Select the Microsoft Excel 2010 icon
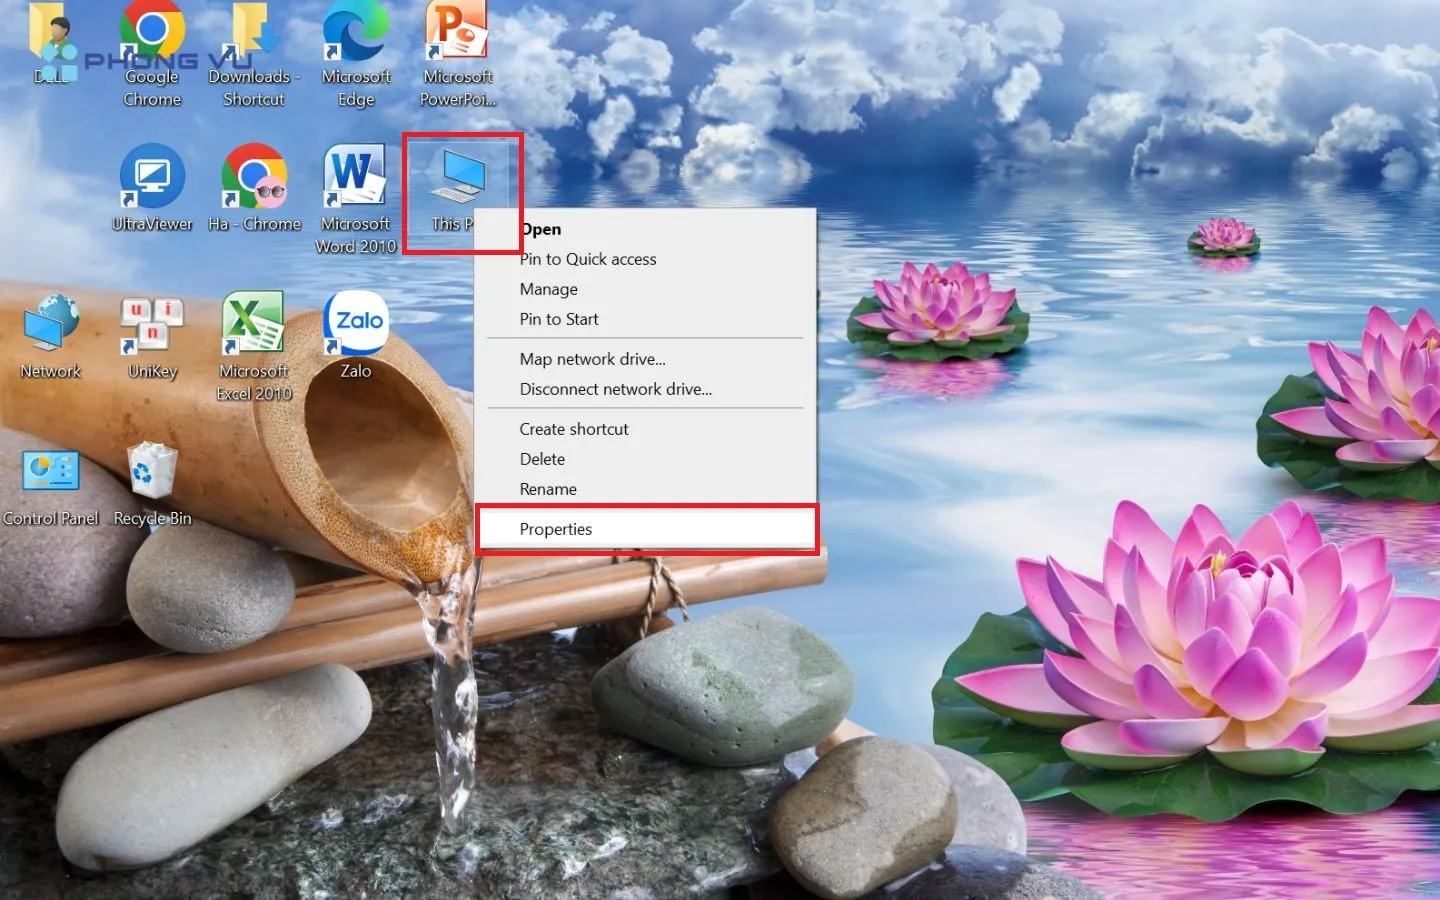The image size is (1440, 900). (254, 325)
